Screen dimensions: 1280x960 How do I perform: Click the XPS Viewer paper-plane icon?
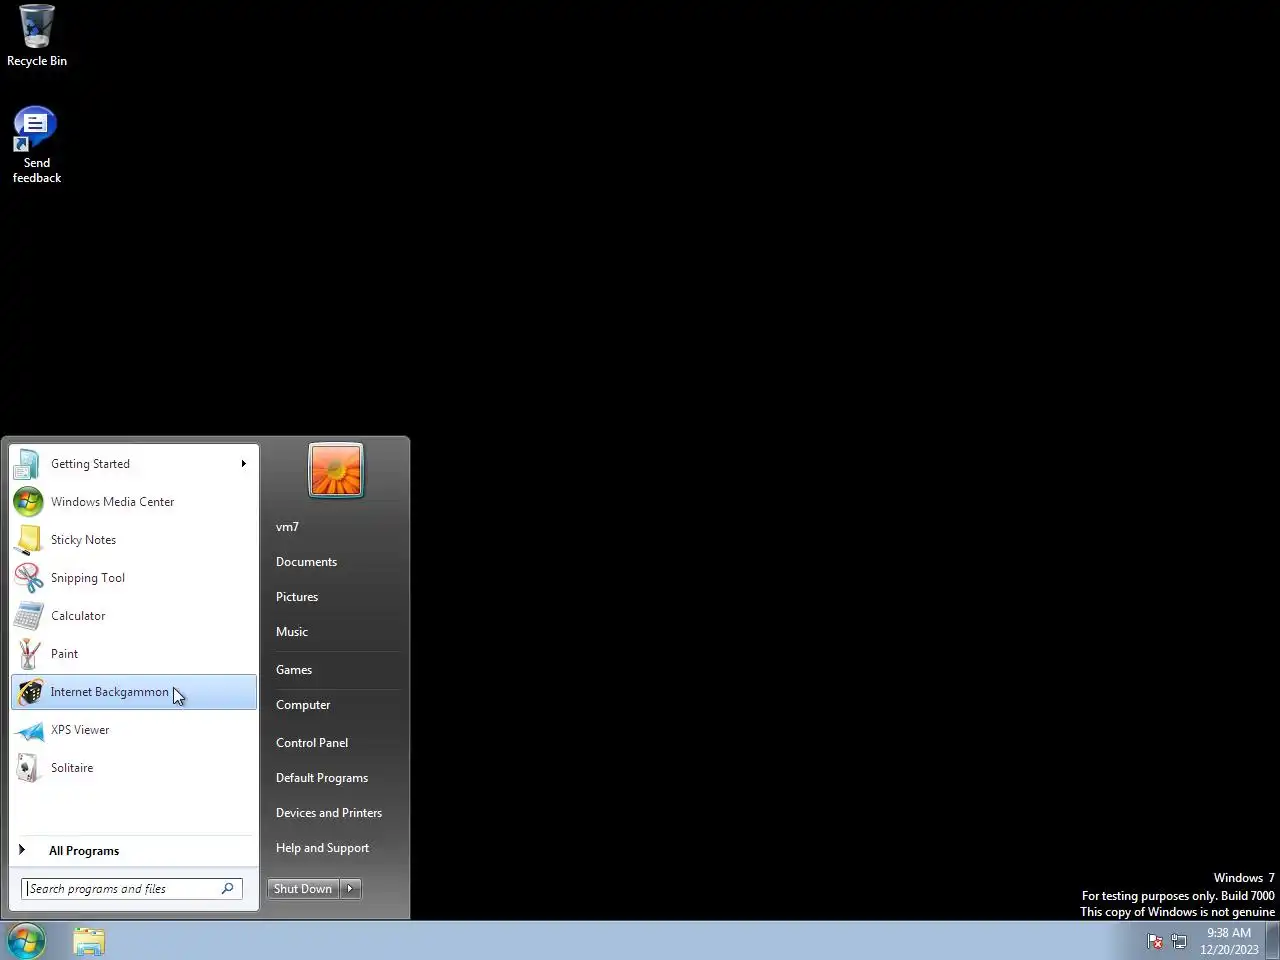28,730
